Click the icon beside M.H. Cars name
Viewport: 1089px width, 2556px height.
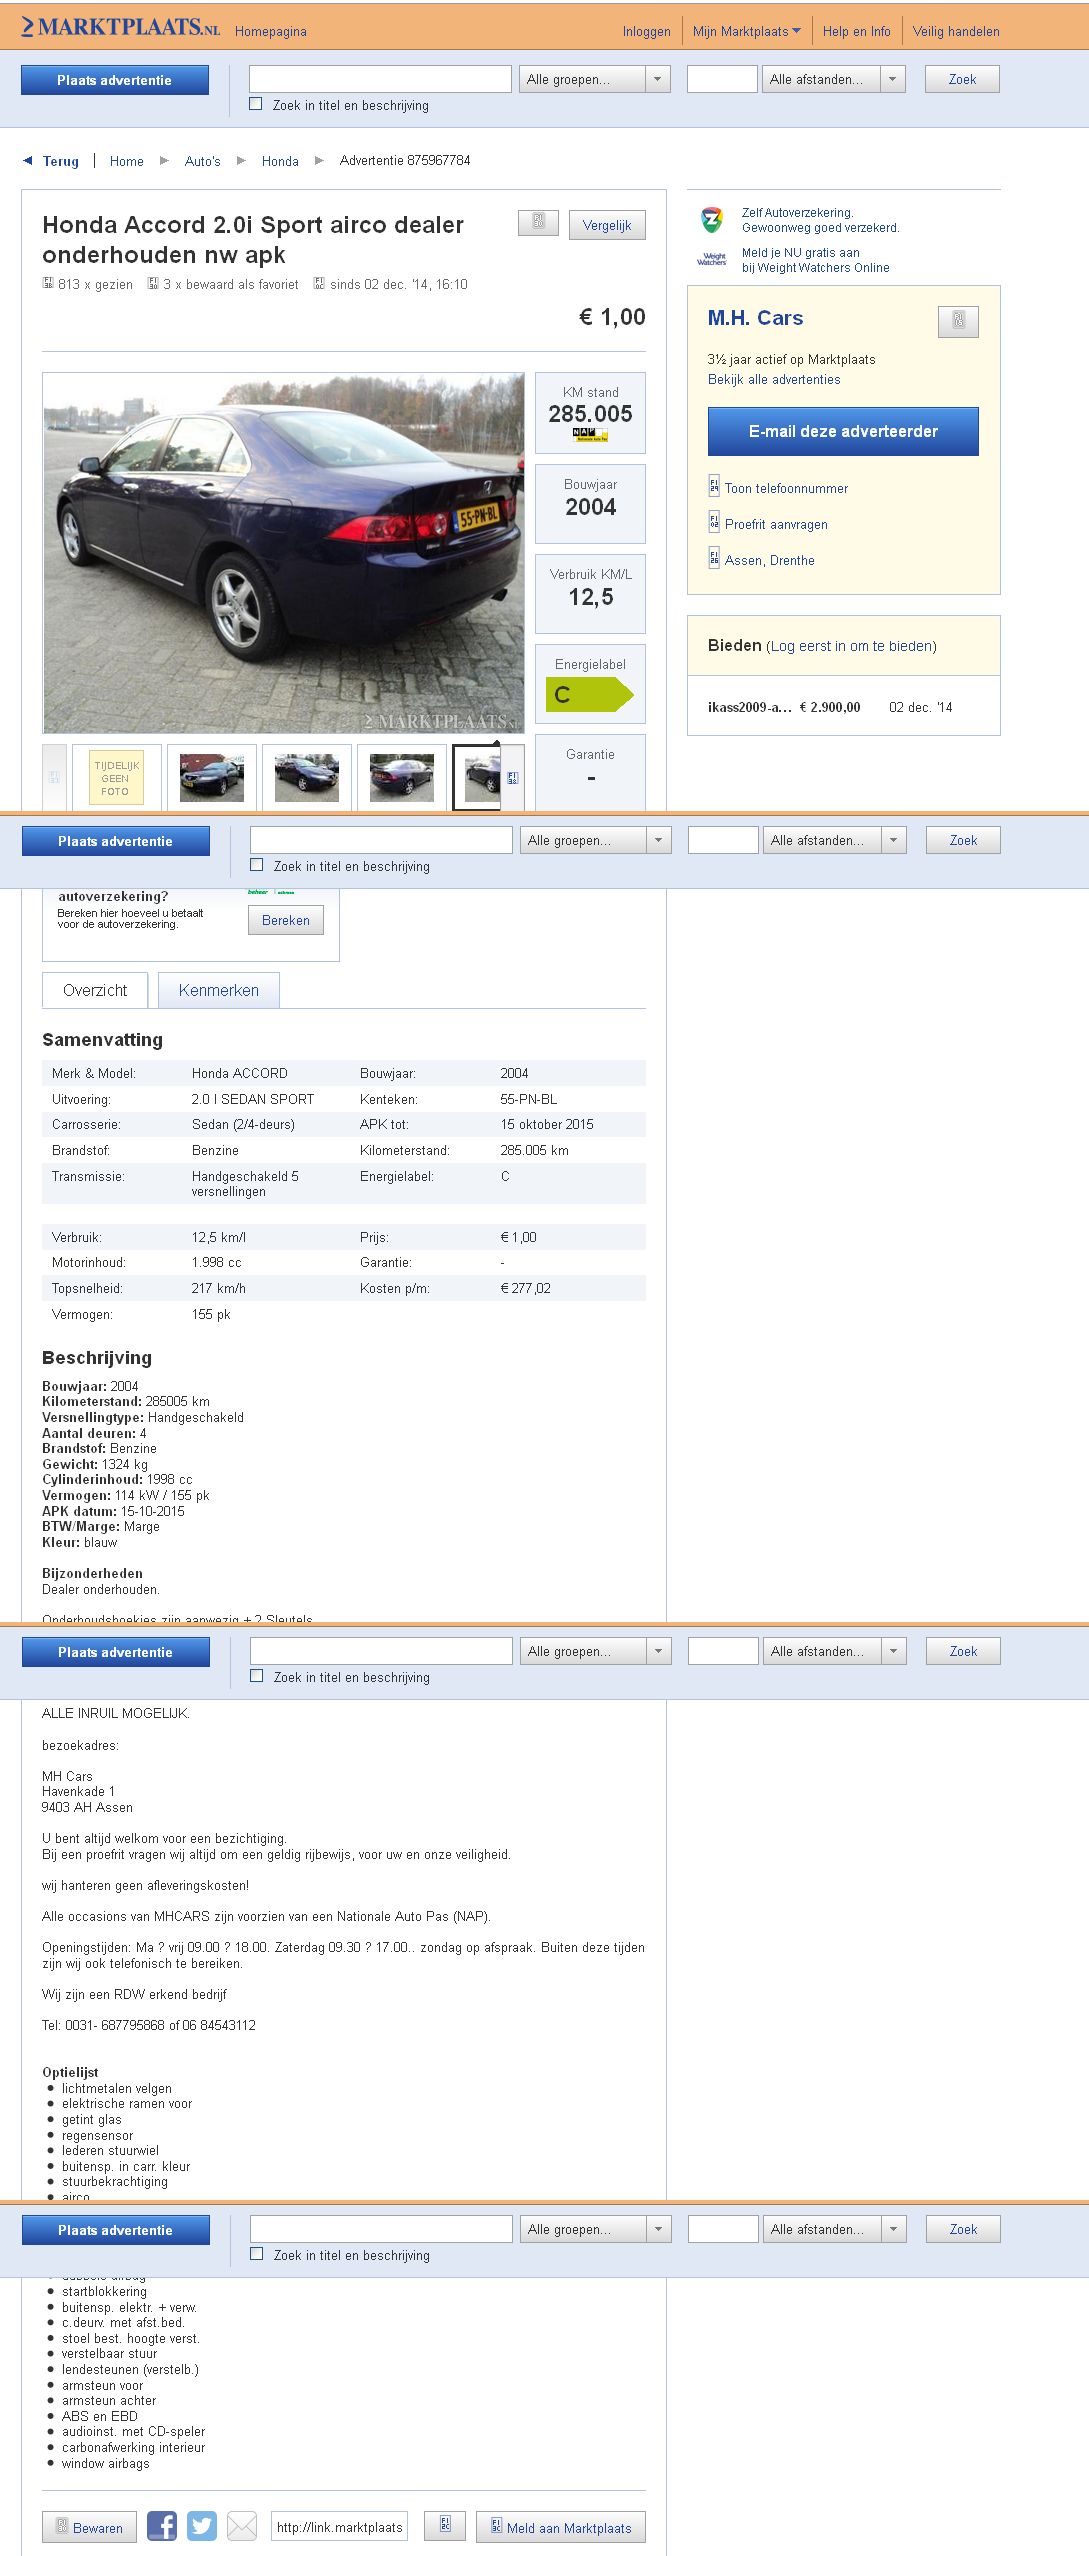tap(958, 321)
